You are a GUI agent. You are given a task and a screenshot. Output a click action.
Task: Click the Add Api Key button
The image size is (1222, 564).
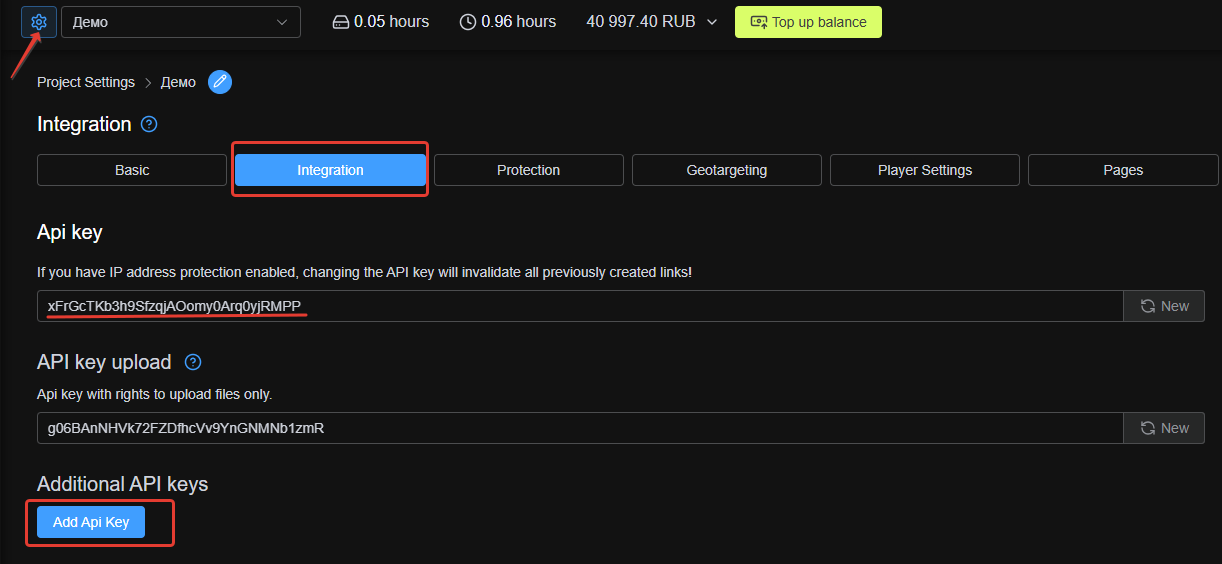(x=91, y=522)
